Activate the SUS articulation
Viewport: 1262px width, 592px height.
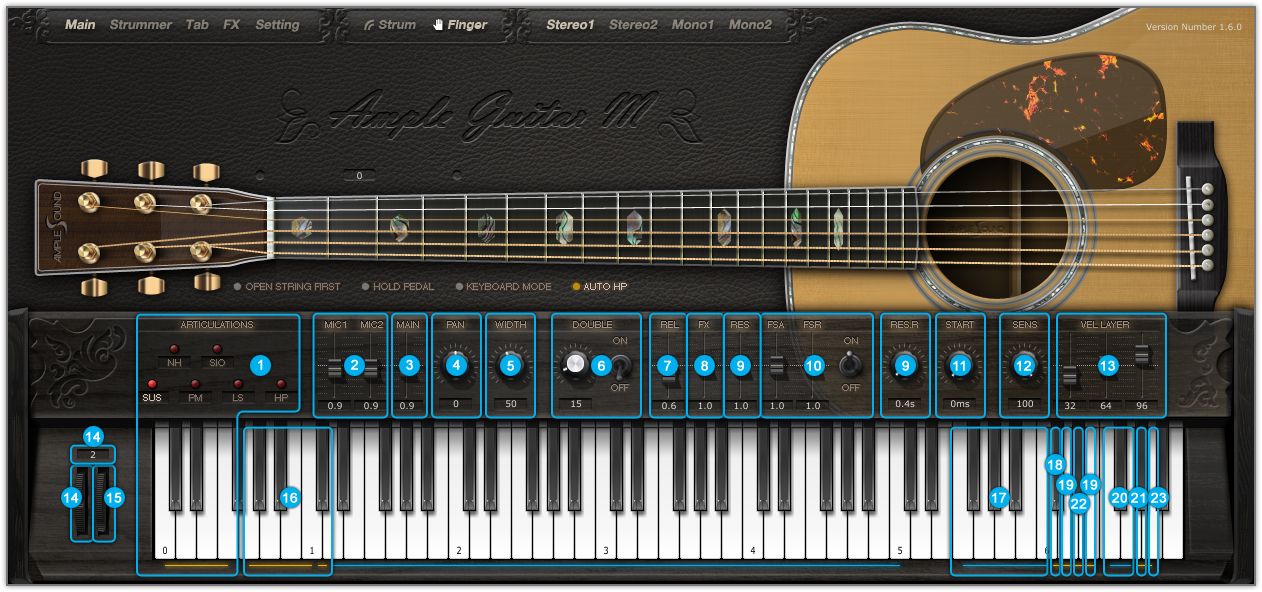(x=152, y=391)
